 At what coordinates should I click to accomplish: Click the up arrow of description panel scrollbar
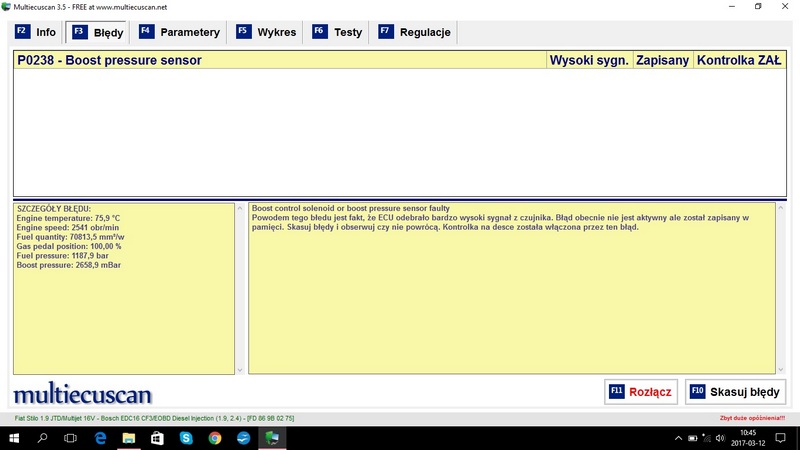[x=781, y=208]
